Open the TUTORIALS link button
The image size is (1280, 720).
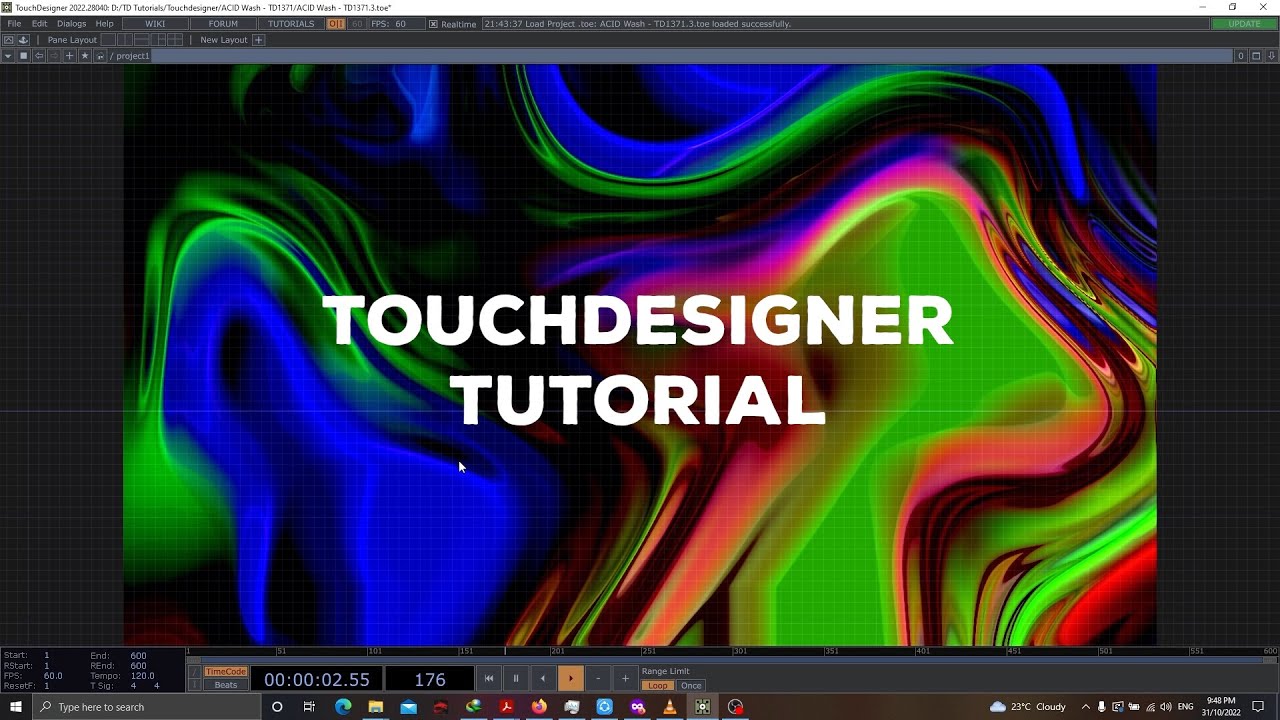pos(291,23)
